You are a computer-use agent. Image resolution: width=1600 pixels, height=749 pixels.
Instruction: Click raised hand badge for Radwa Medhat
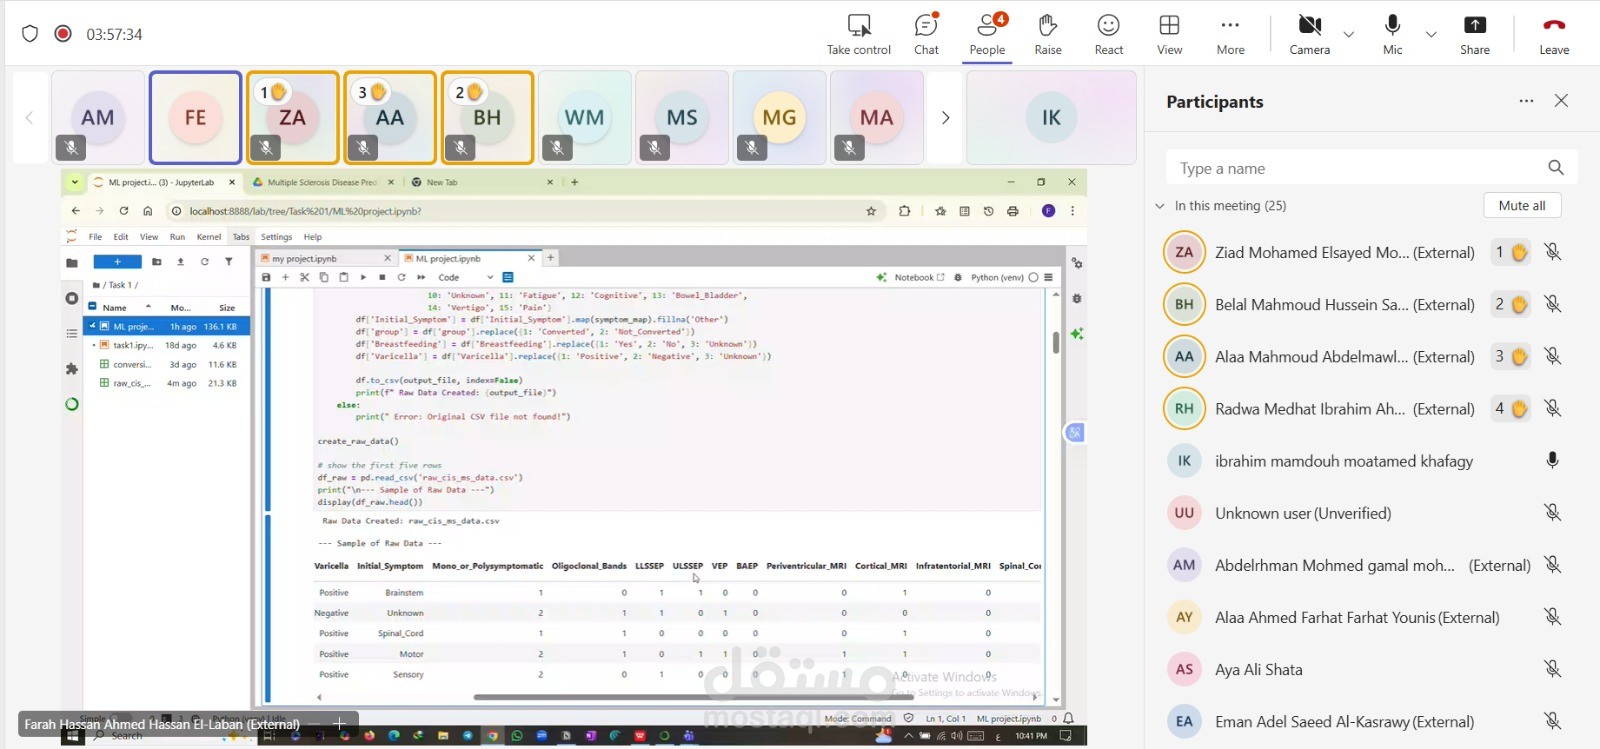tap(1510, 408)
